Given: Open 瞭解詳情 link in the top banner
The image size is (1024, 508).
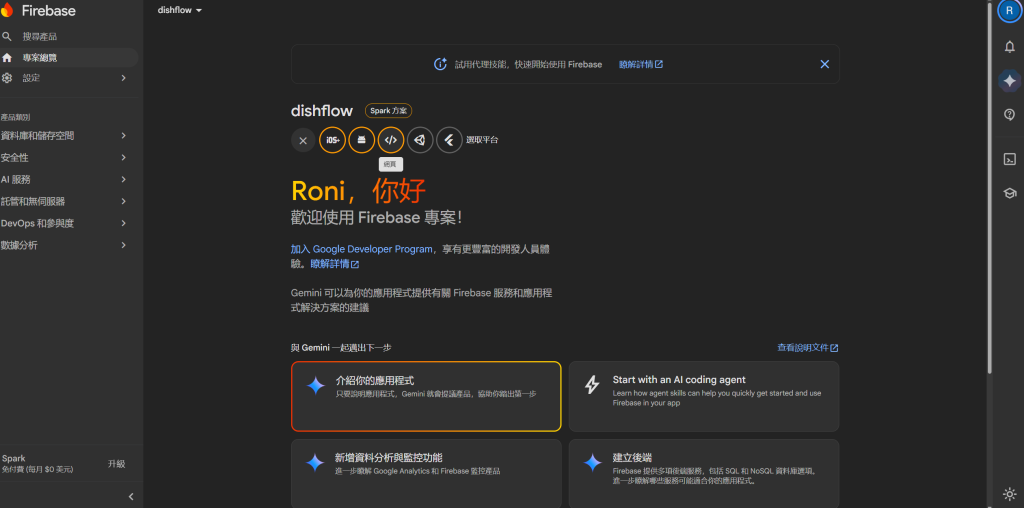Looking at the screenshot, I should click(x=641, y=64).
